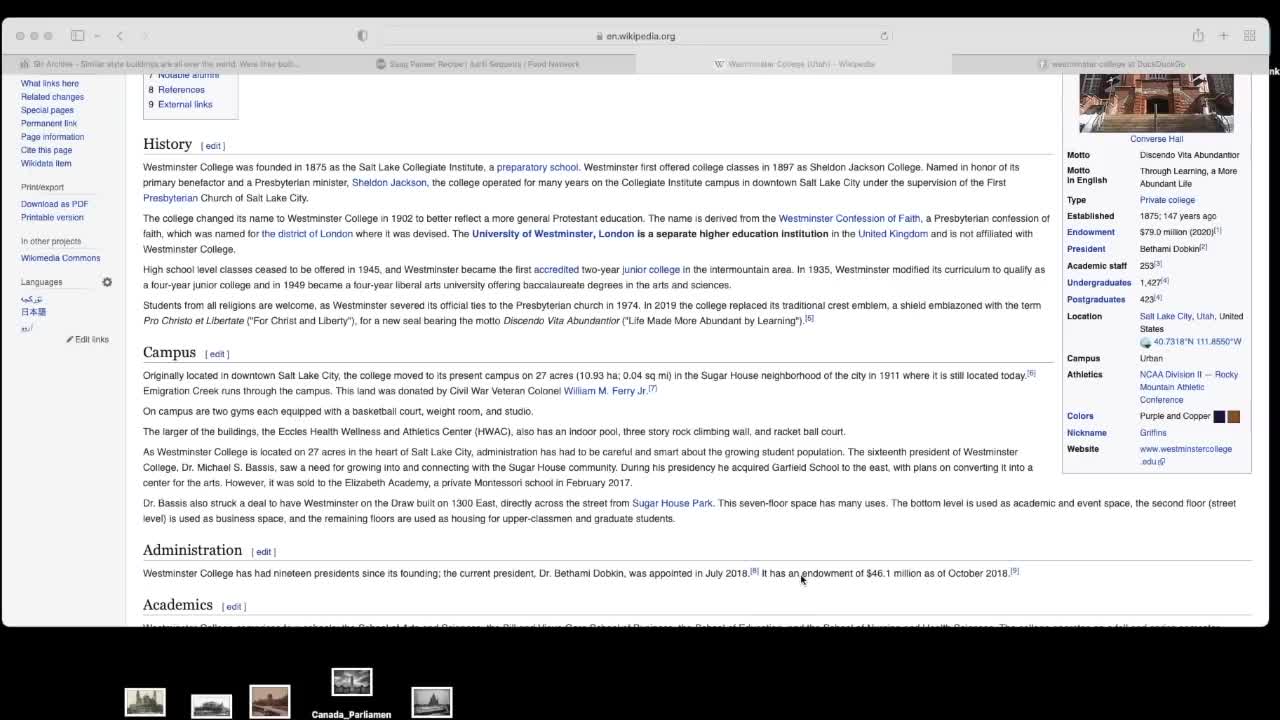Switch to the DuckDuckGo search tab
This screenshot has width=1280, height=720.
pyautogui.click(x=1110, y=64)
